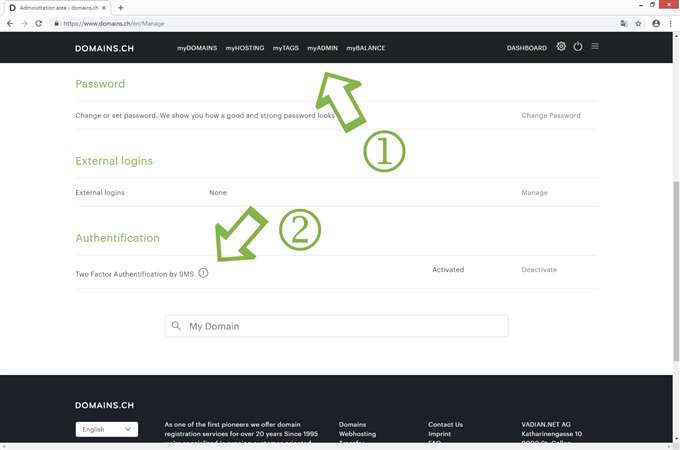The image size is (680, 450).
Task: Open Chrome profile avatar icon
Action: [656, 23]
